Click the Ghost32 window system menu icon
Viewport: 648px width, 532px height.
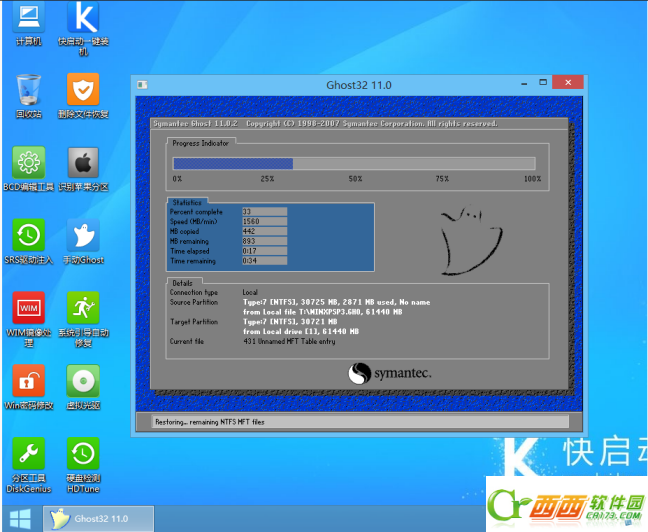coord(142,85)
